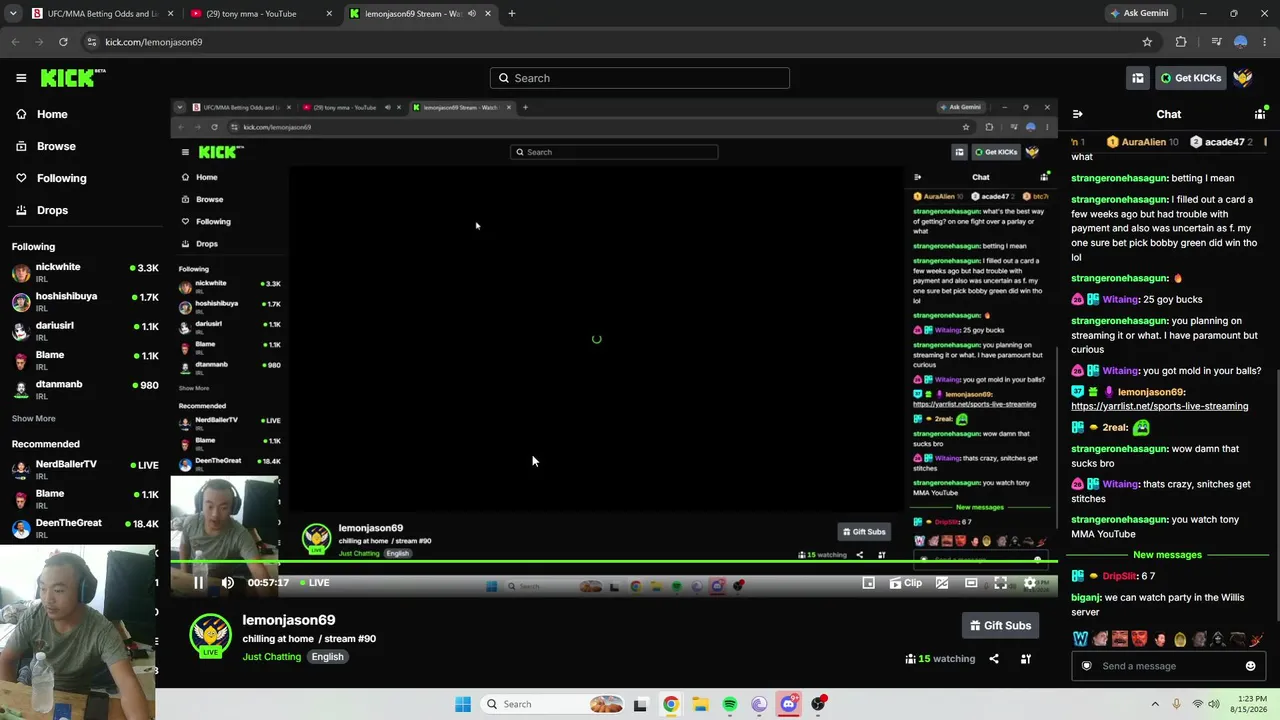Viewport: 1280px width, 720px height.
Task: Open NerdBallerTV from Recommended
Action: point(85,469)
